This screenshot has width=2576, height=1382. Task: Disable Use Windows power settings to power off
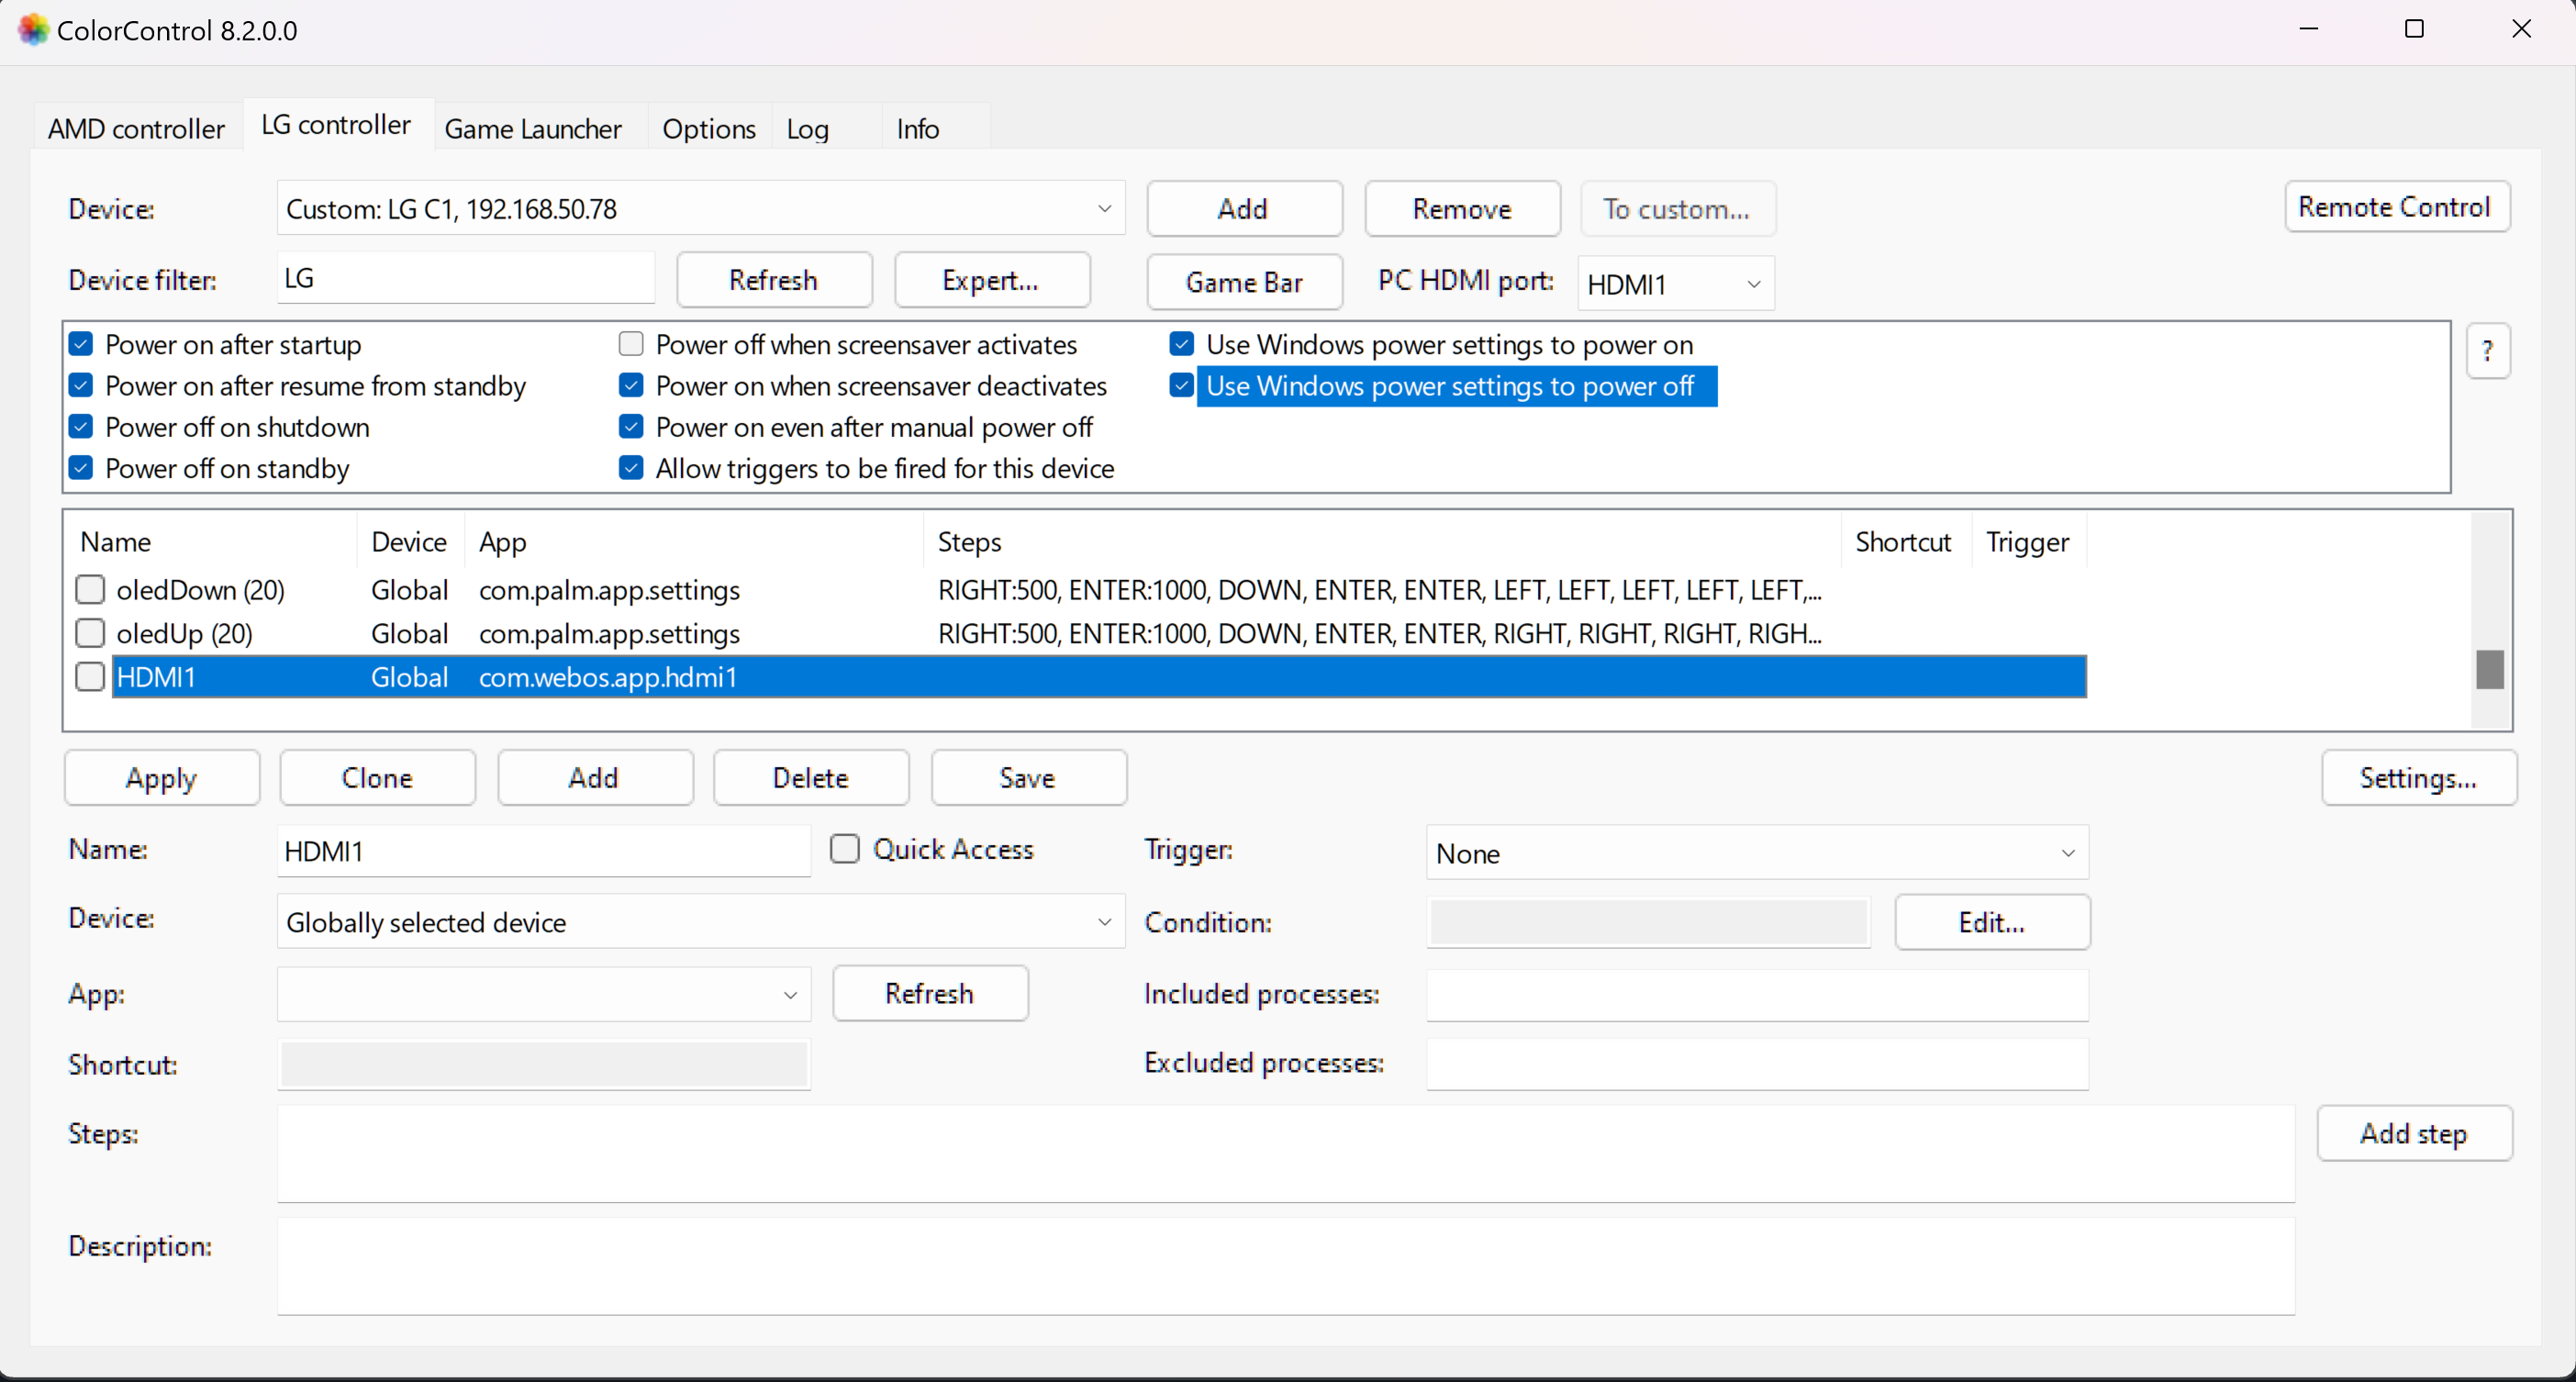(1181, 385)
